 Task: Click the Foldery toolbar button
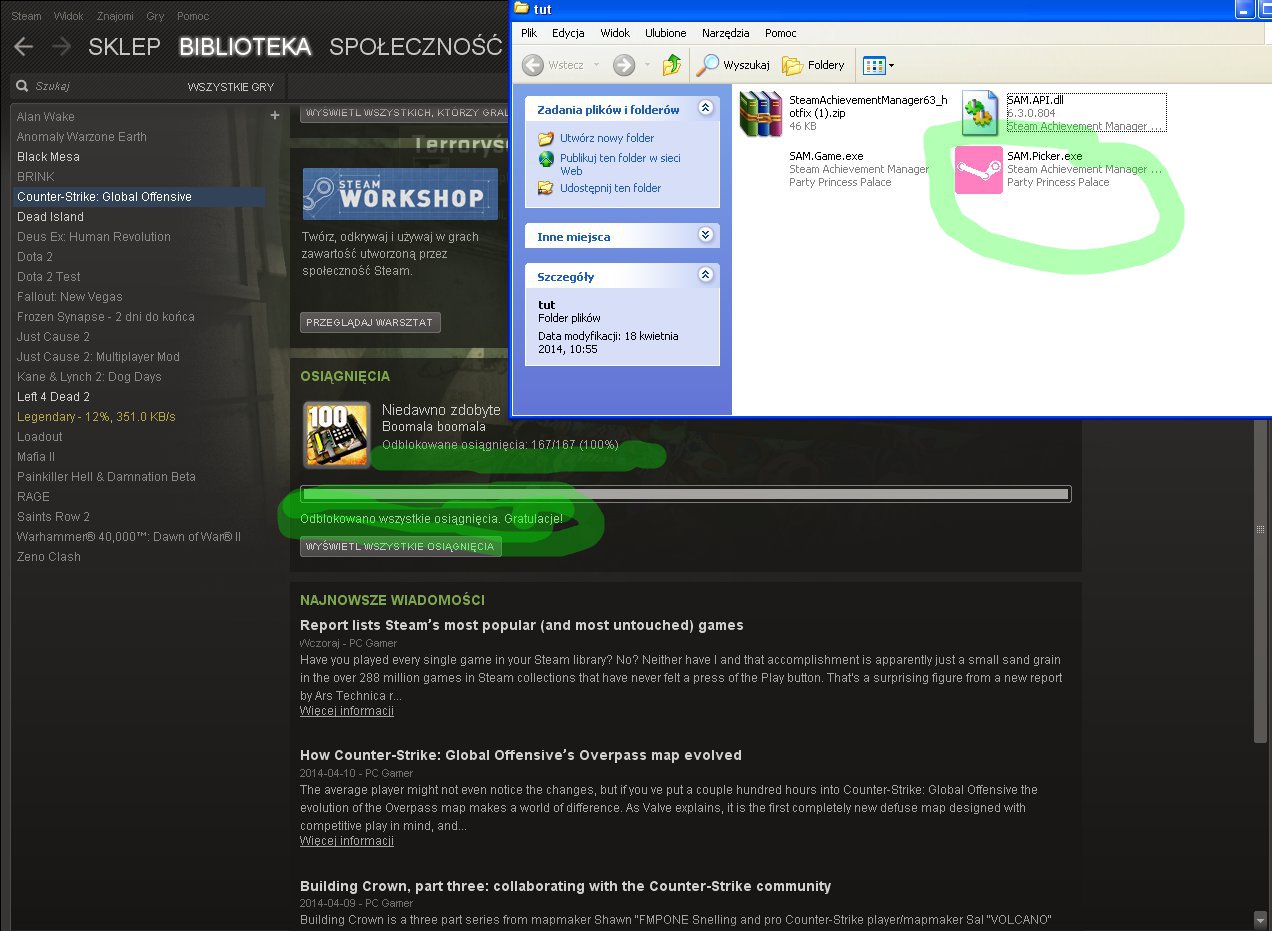point(814,65)
